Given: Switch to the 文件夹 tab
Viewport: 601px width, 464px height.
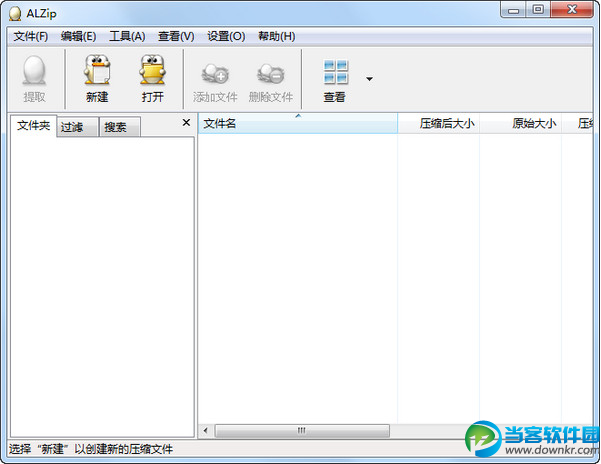Looking at the screenshot, I should 33,125.
